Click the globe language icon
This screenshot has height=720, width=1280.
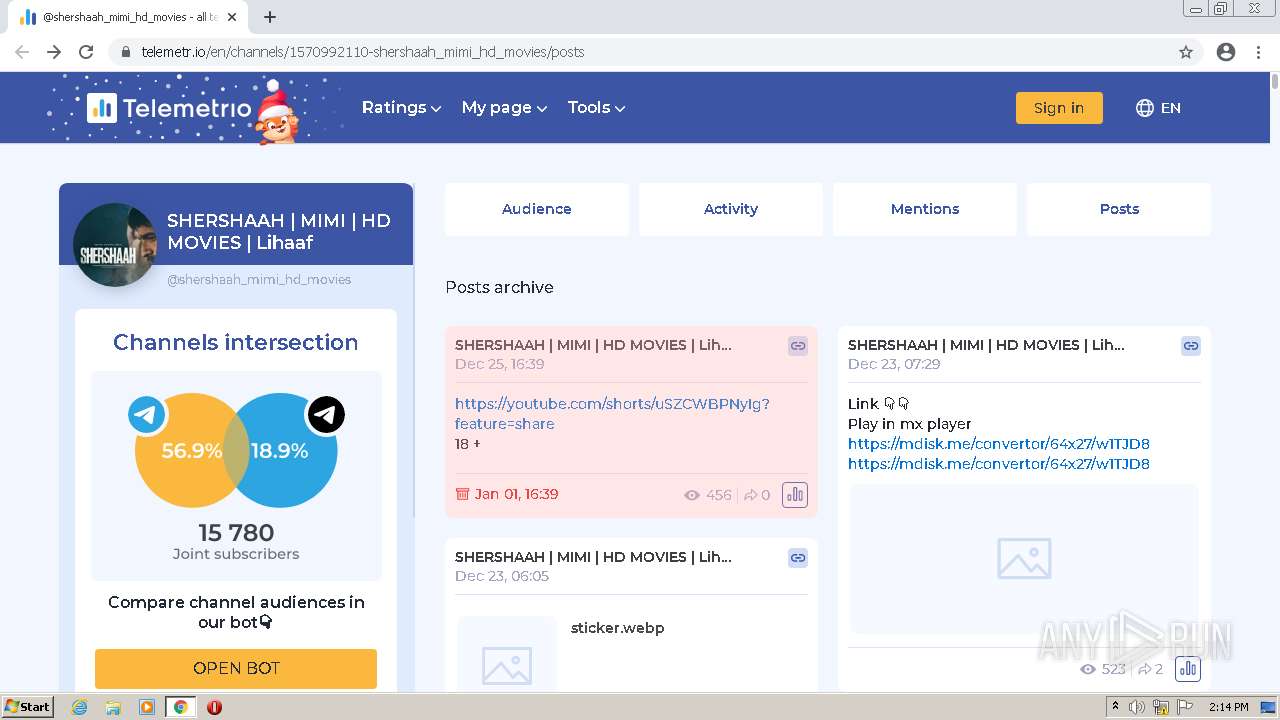point(1145,108)
